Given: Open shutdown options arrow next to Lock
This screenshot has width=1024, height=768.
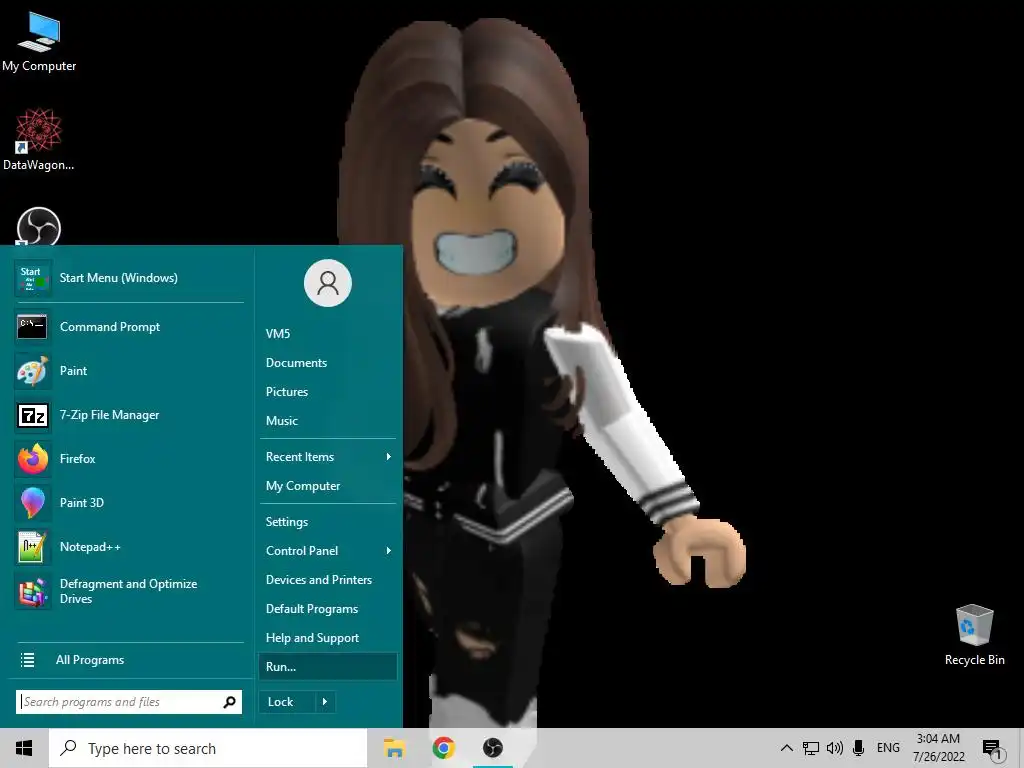Looking at the screenshot, I should pyautogui.click(x=325, y=702).
